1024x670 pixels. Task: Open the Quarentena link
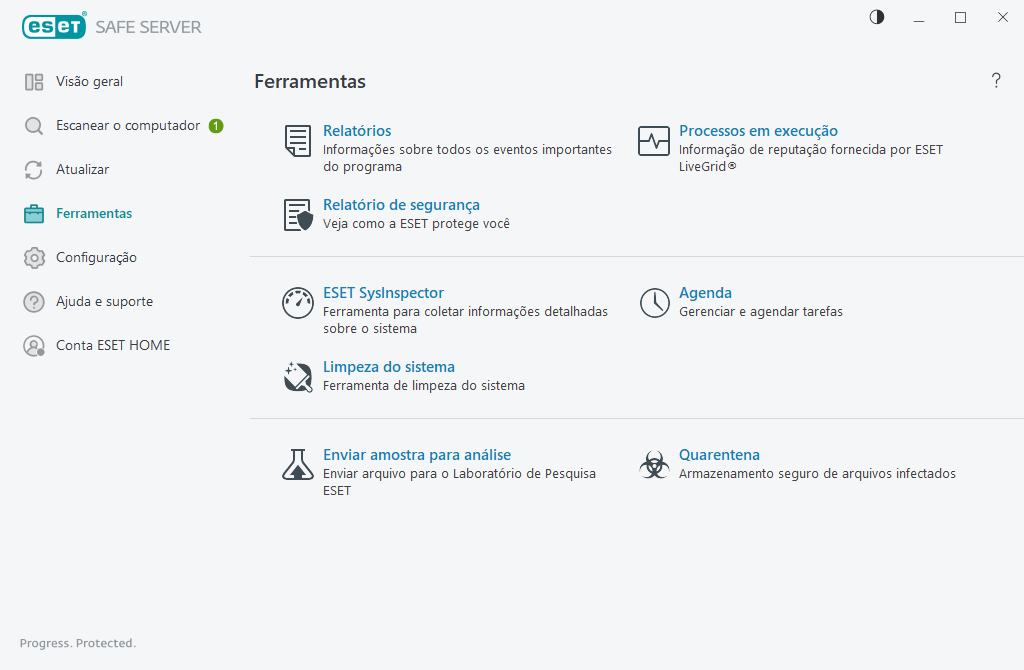(x=719, y=455)
